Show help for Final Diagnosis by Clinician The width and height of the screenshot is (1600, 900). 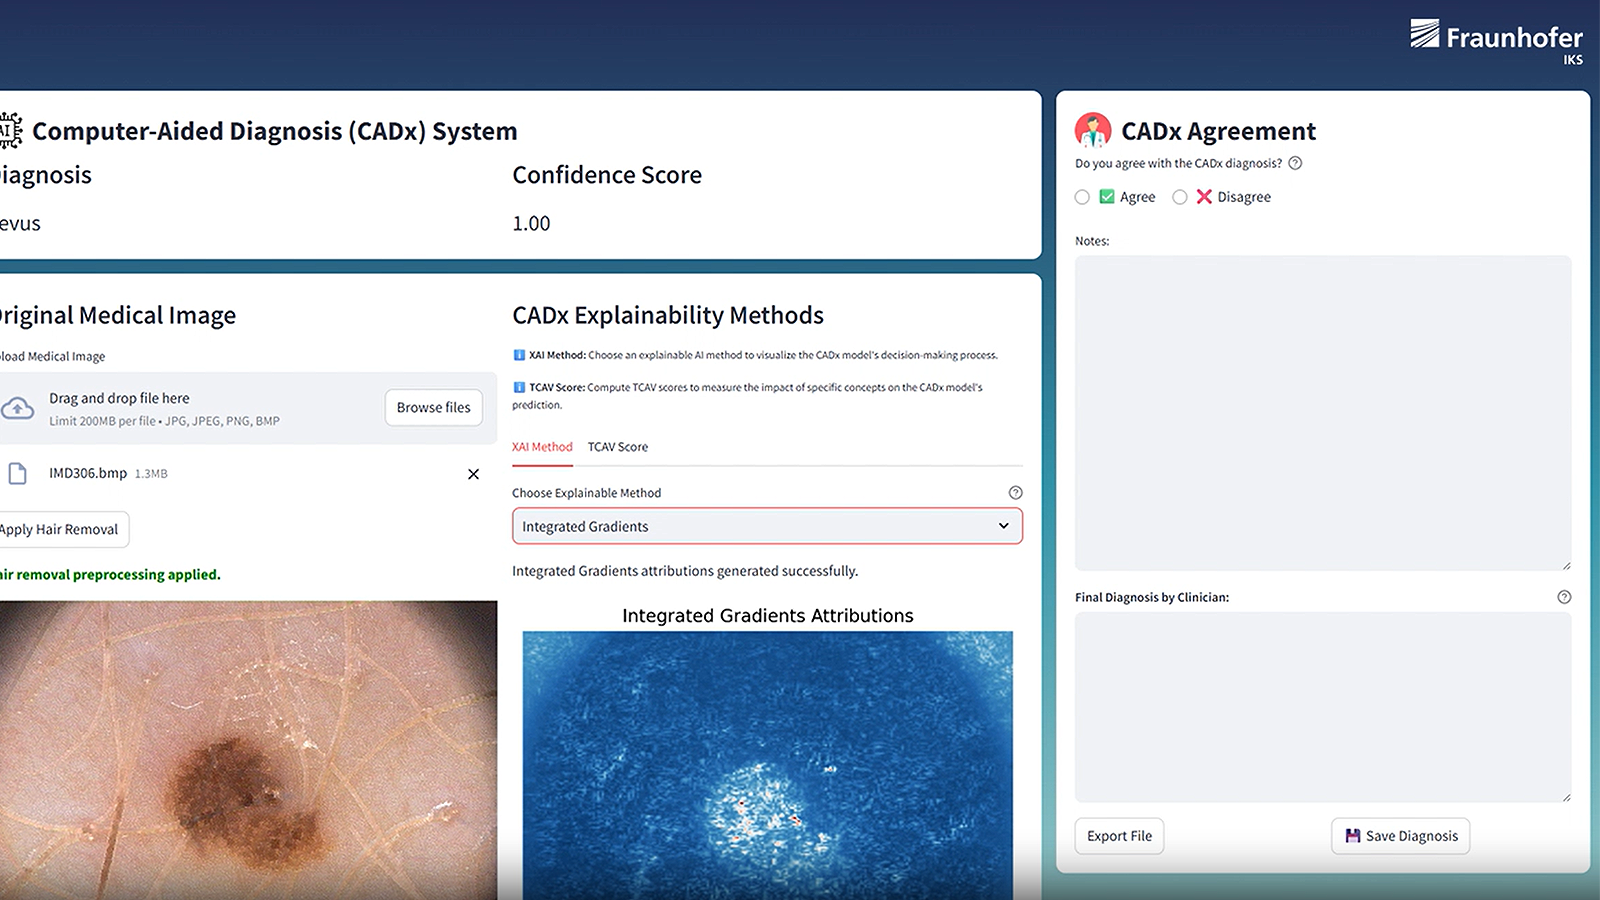[x=1564, y=597]
